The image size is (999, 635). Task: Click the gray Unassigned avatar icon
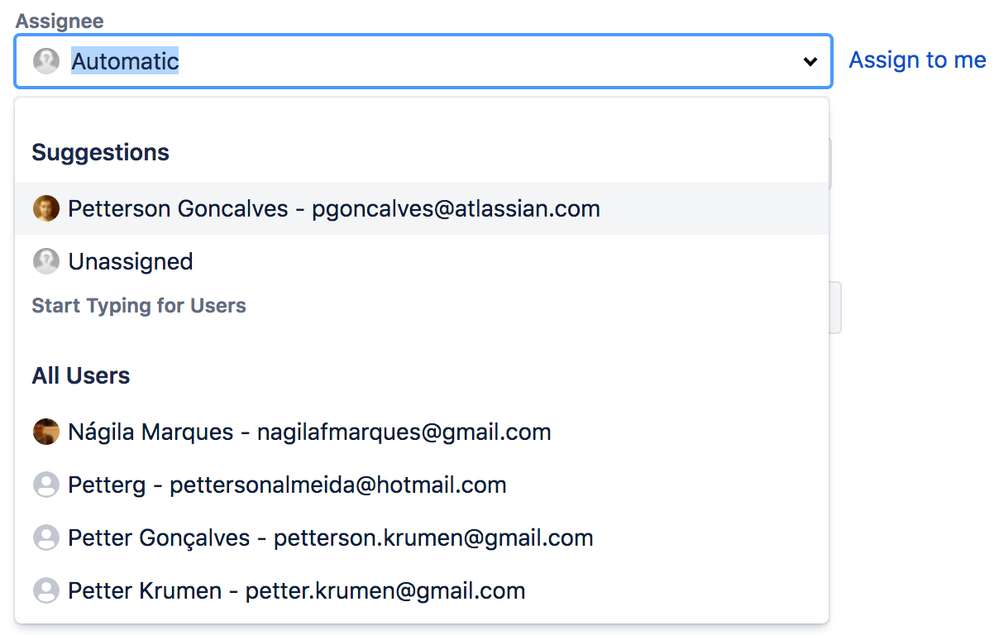pos(47,261)
